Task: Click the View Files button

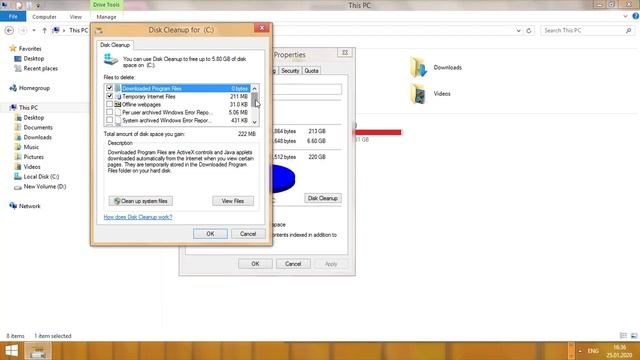Action: point(233,201)
